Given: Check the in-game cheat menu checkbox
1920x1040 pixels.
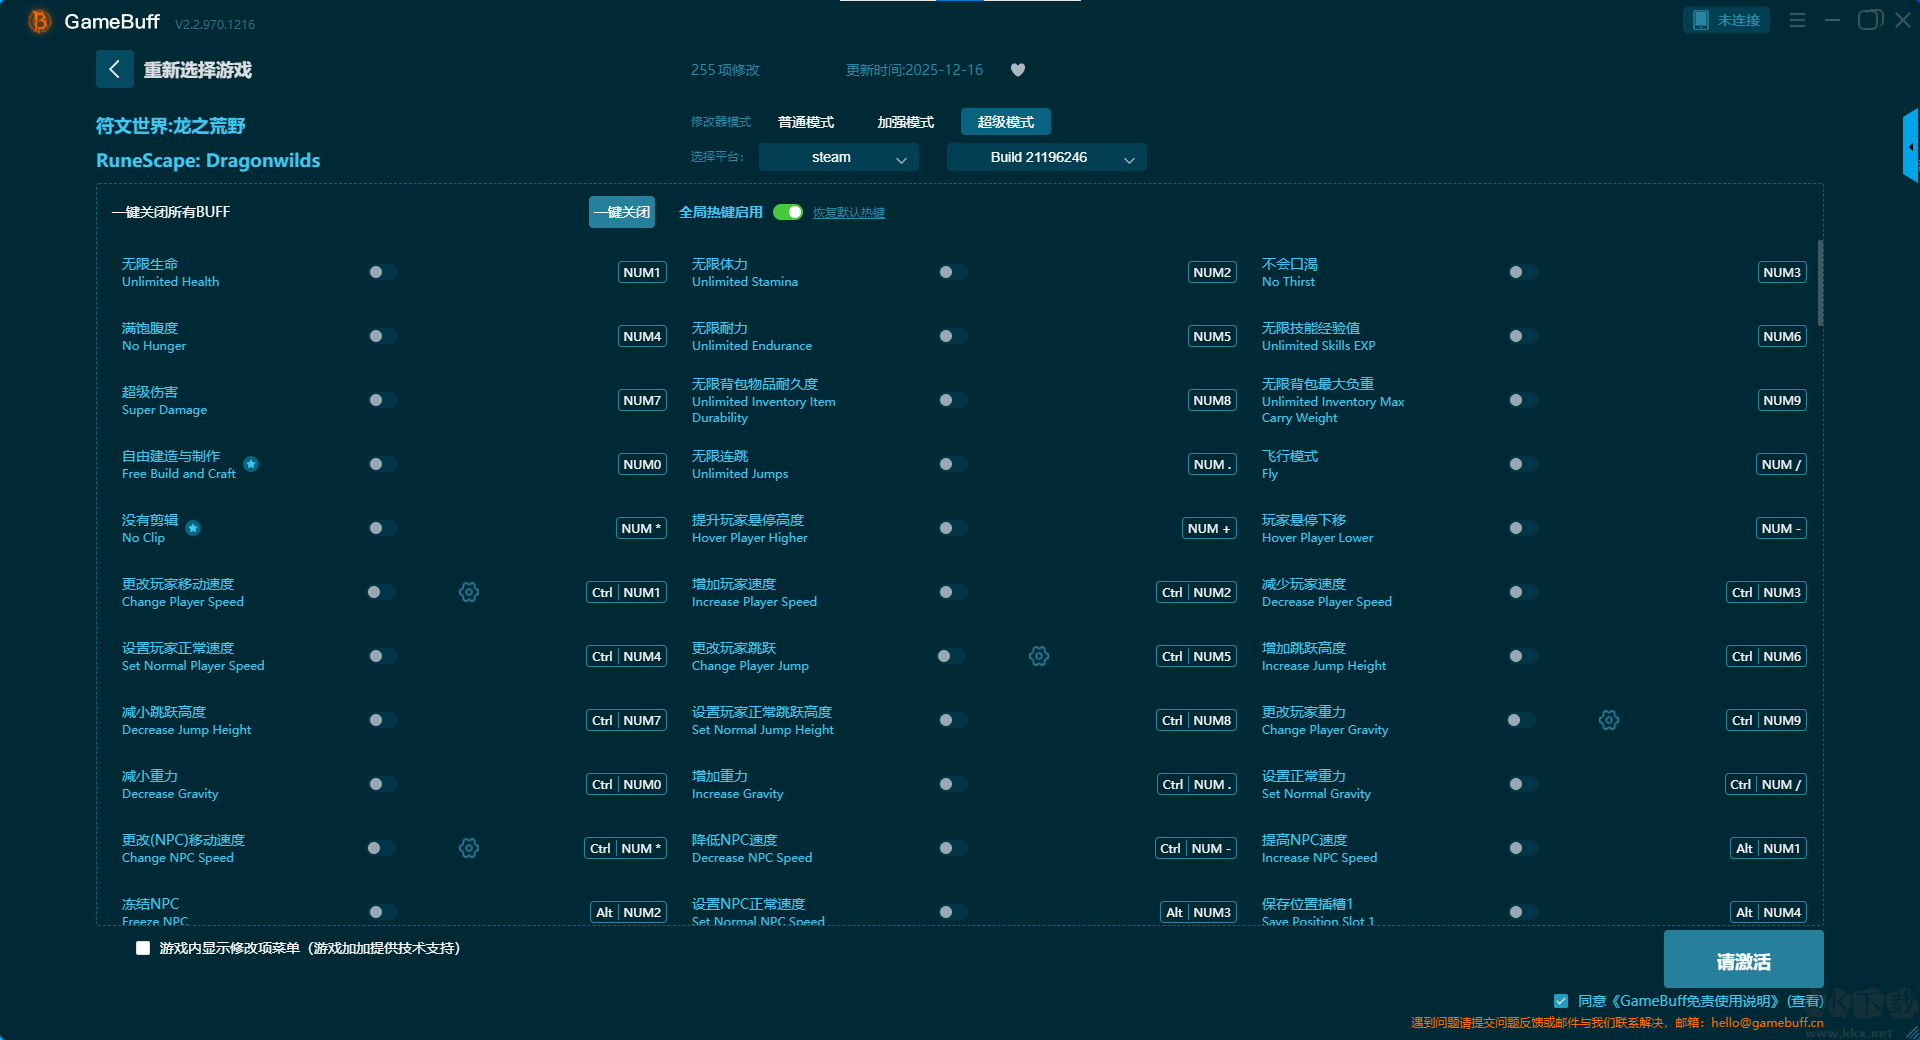Looking at the screenshot, I should 143,948.
